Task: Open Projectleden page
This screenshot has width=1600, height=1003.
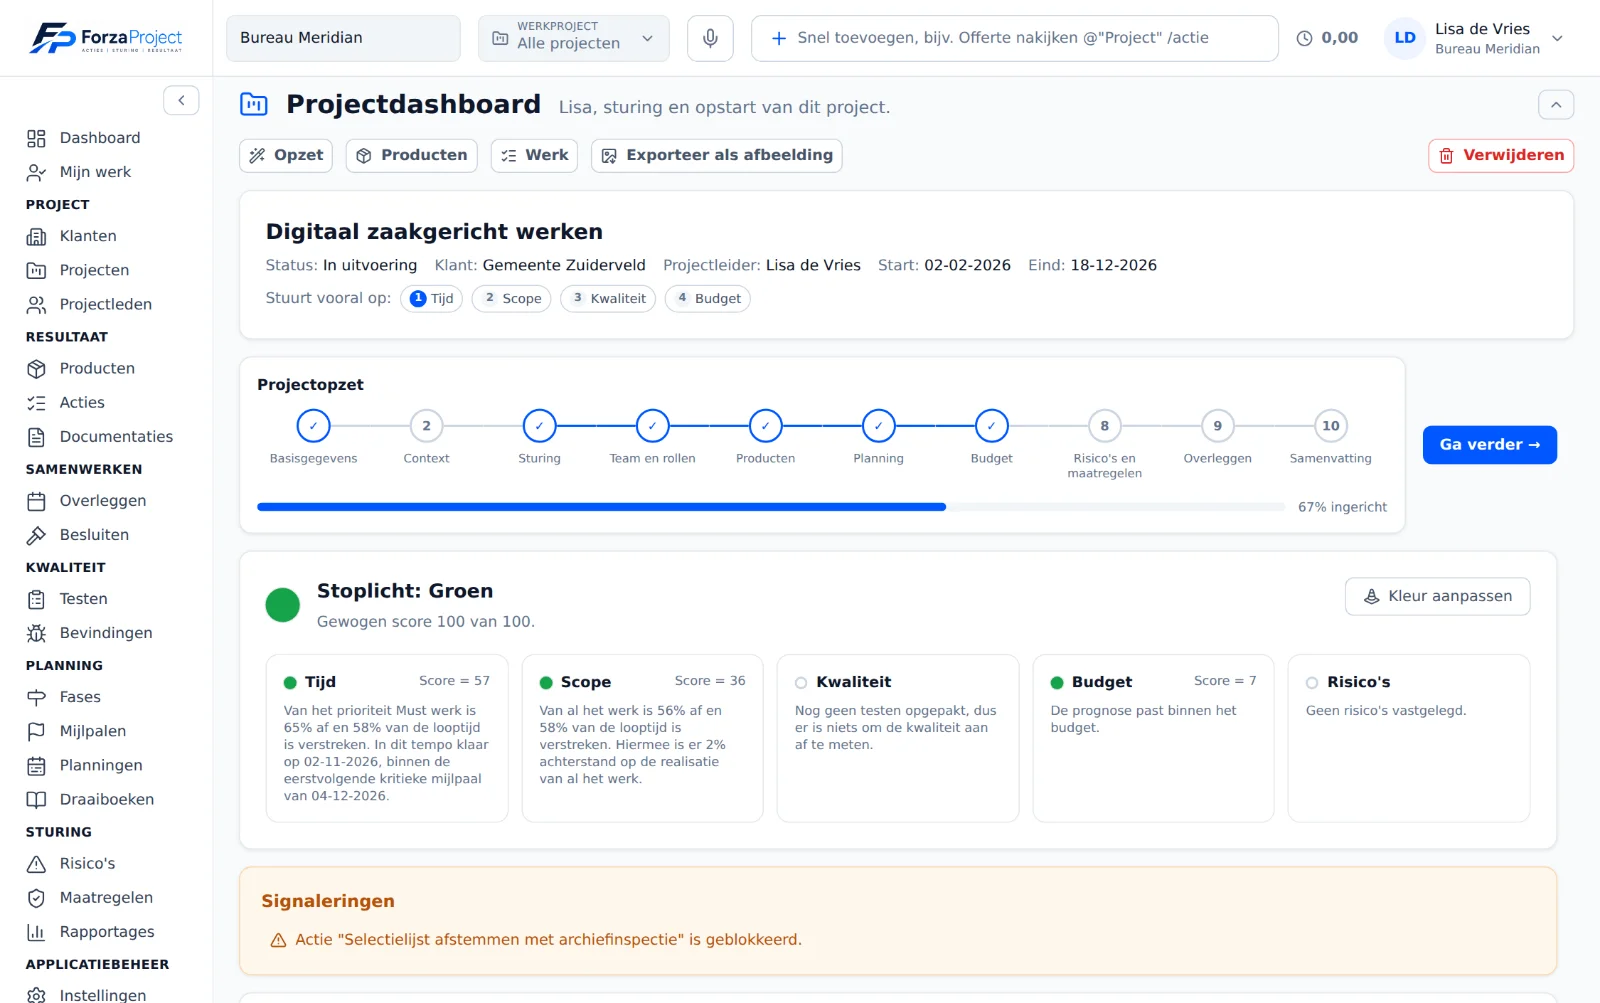Action: 105,304
